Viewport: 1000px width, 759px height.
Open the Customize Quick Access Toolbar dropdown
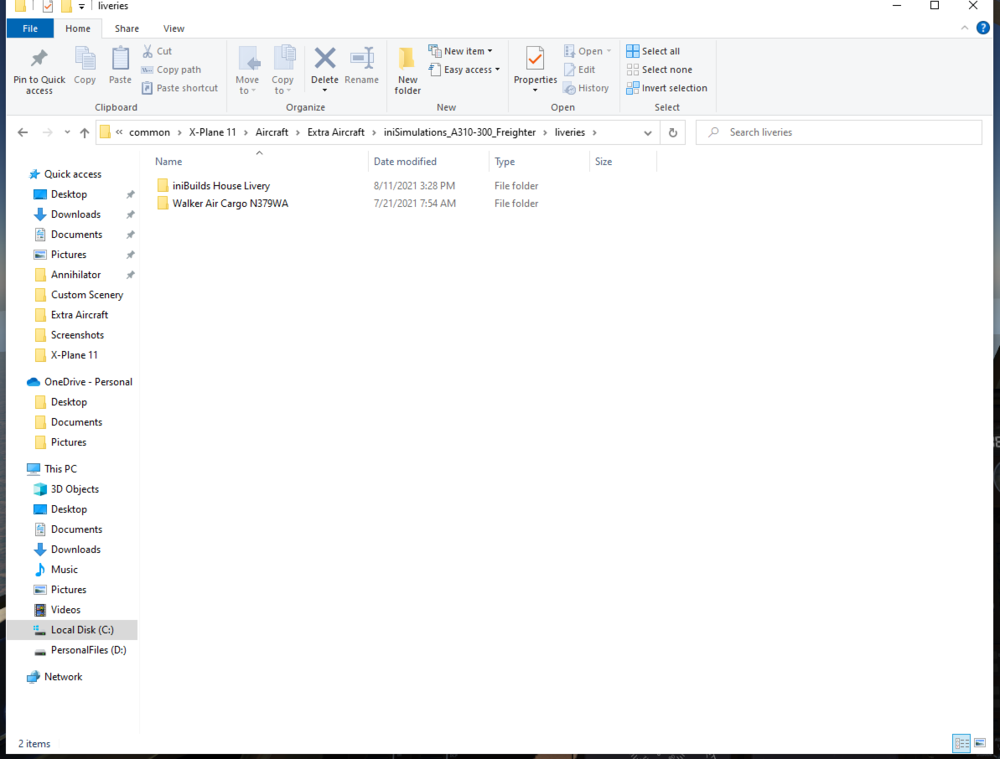(82, 7)
